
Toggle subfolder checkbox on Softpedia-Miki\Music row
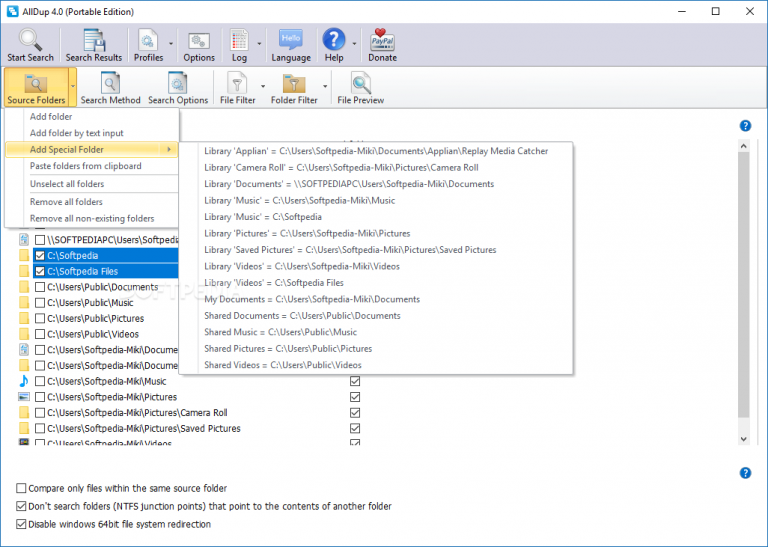tap(355, 381)
